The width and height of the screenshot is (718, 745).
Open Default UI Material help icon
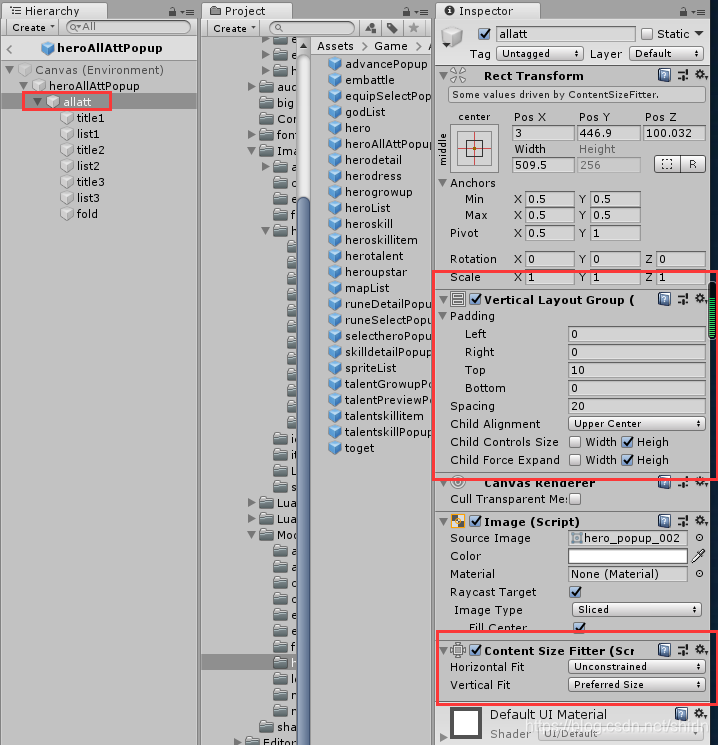point(681,714)
